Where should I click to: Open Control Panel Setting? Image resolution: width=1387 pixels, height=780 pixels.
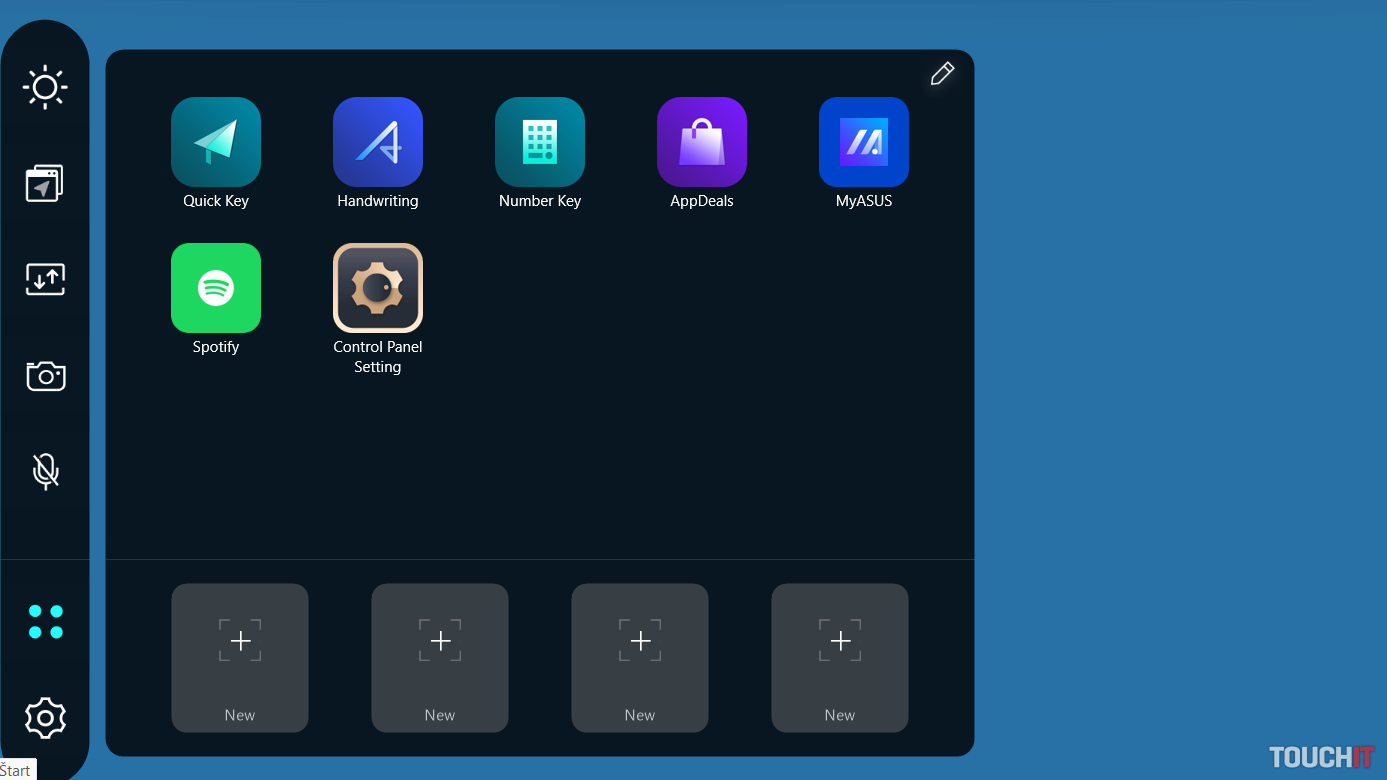[x=378, y=288]
